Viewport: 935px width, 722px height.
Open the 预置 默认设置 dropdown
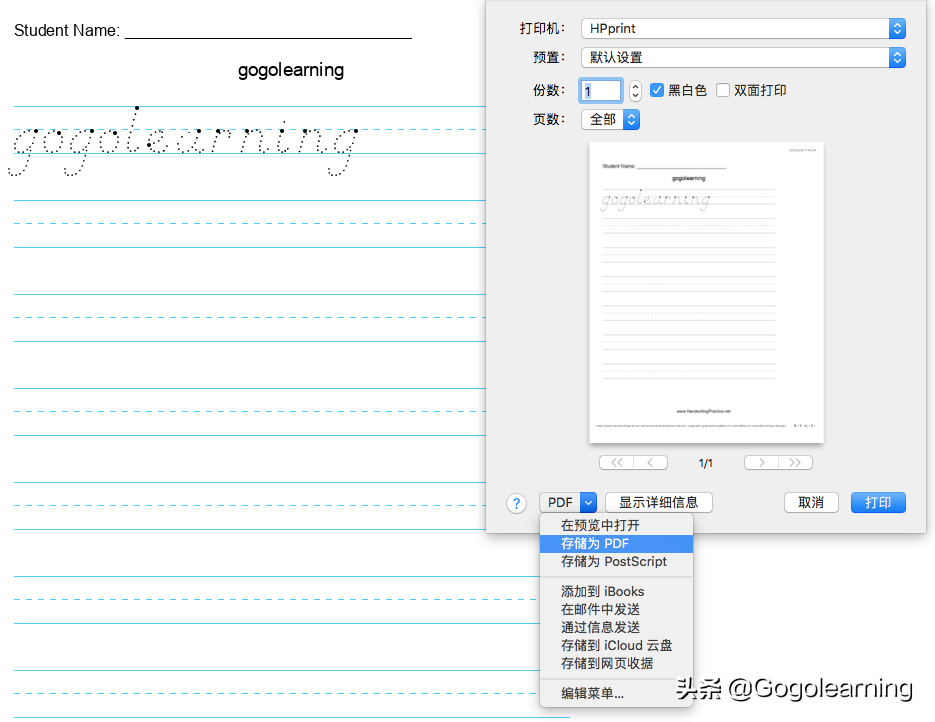[744, 57]
